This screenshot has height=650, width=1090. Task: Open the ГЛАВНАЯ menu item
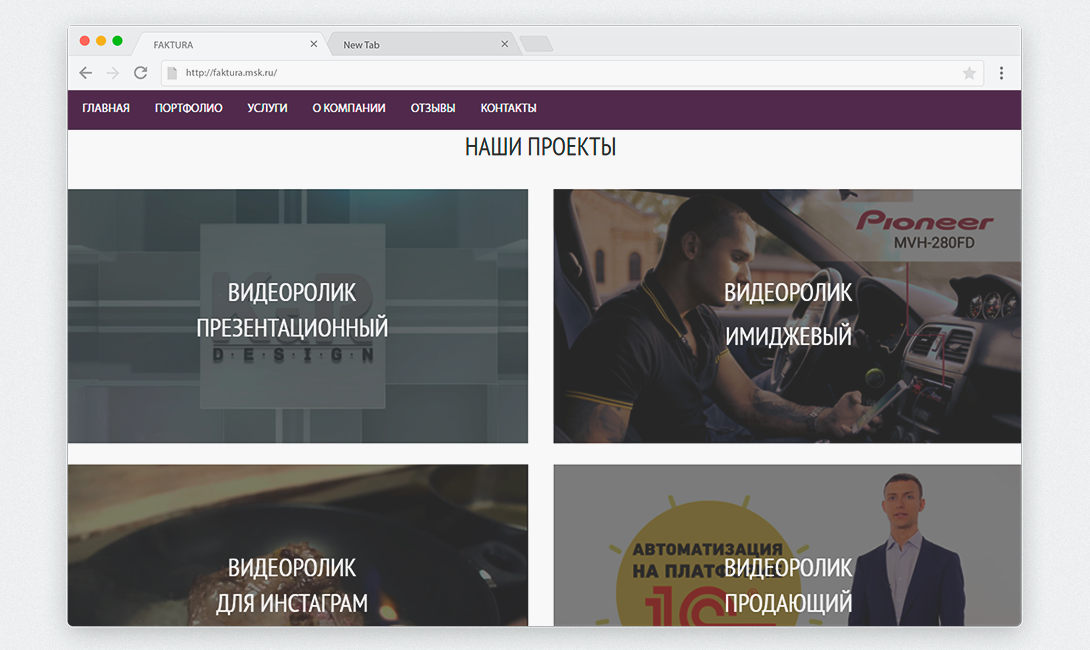click(x=106, y=108)
